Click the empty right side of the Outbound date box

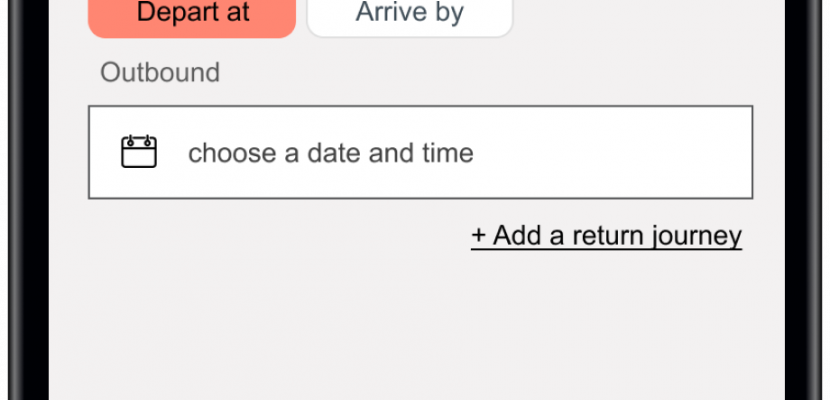pyautogui.click(x=614, y=152)
